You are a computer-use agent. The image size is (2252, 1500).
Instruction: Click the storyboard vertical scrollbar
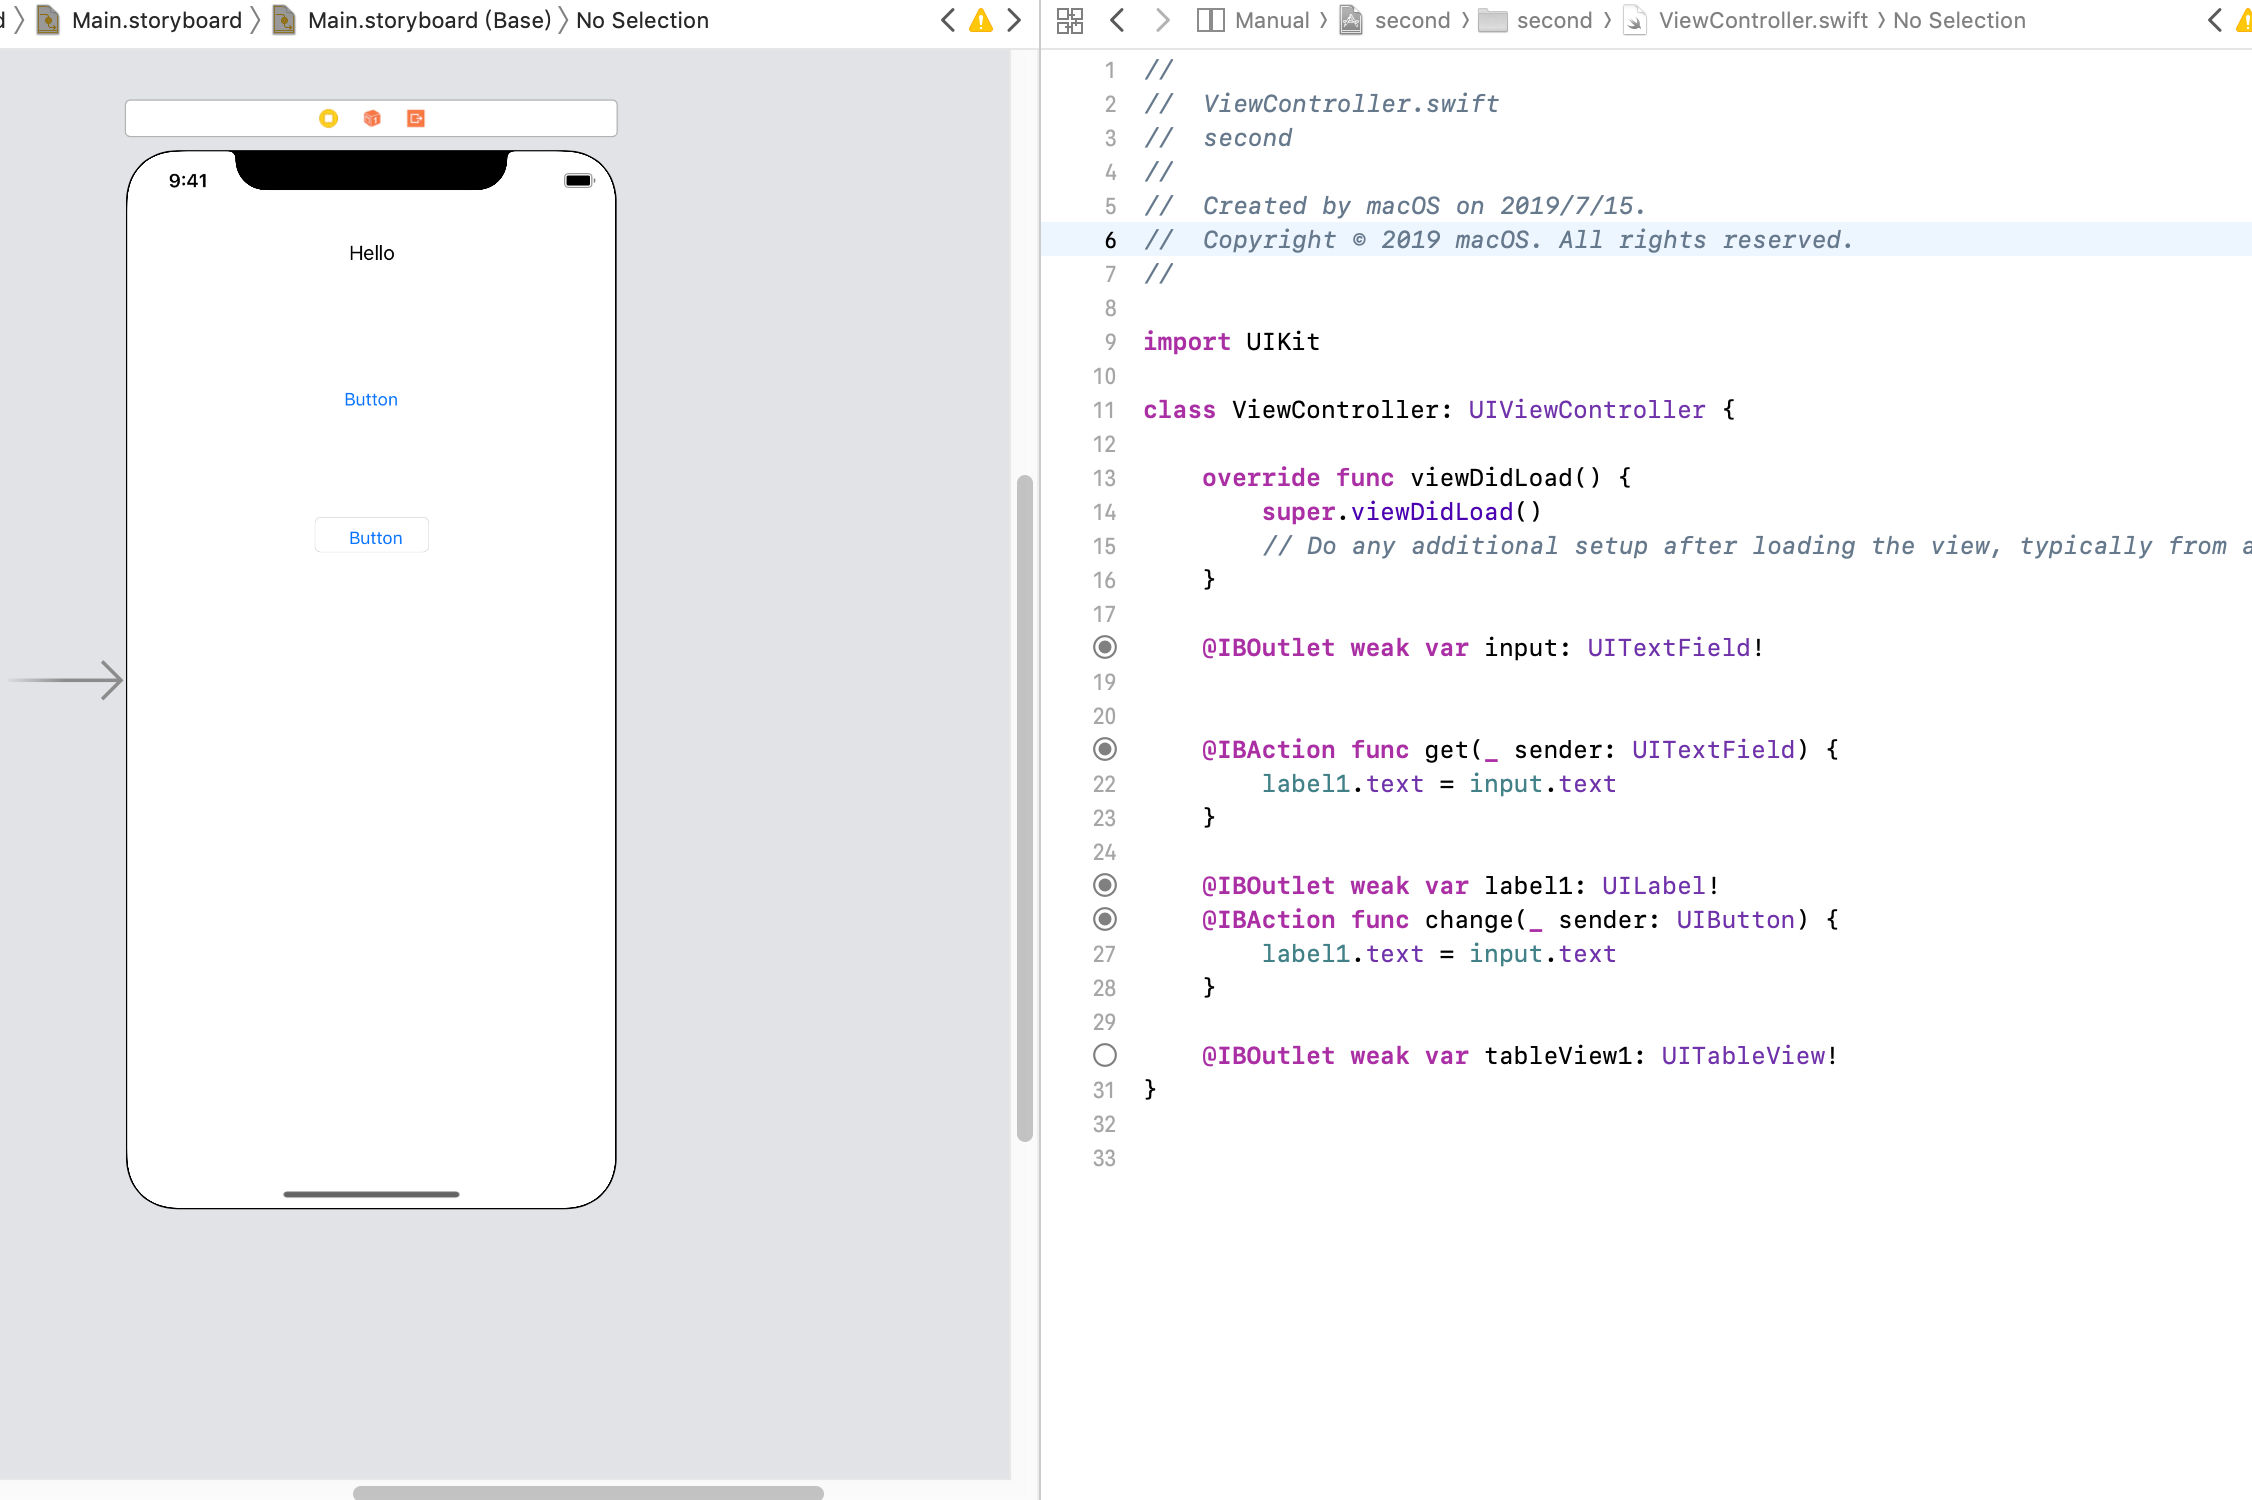pos(1024,808)
